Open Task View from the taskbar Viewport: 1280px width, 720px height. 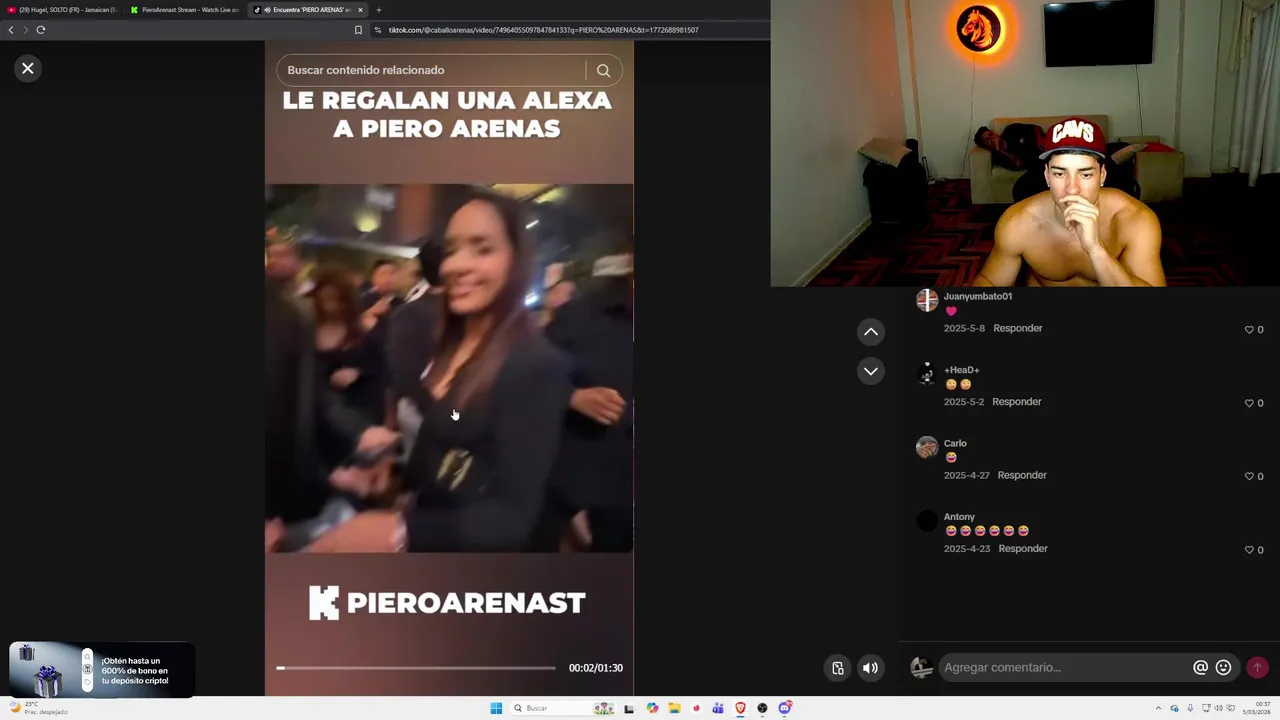(629, 708)
